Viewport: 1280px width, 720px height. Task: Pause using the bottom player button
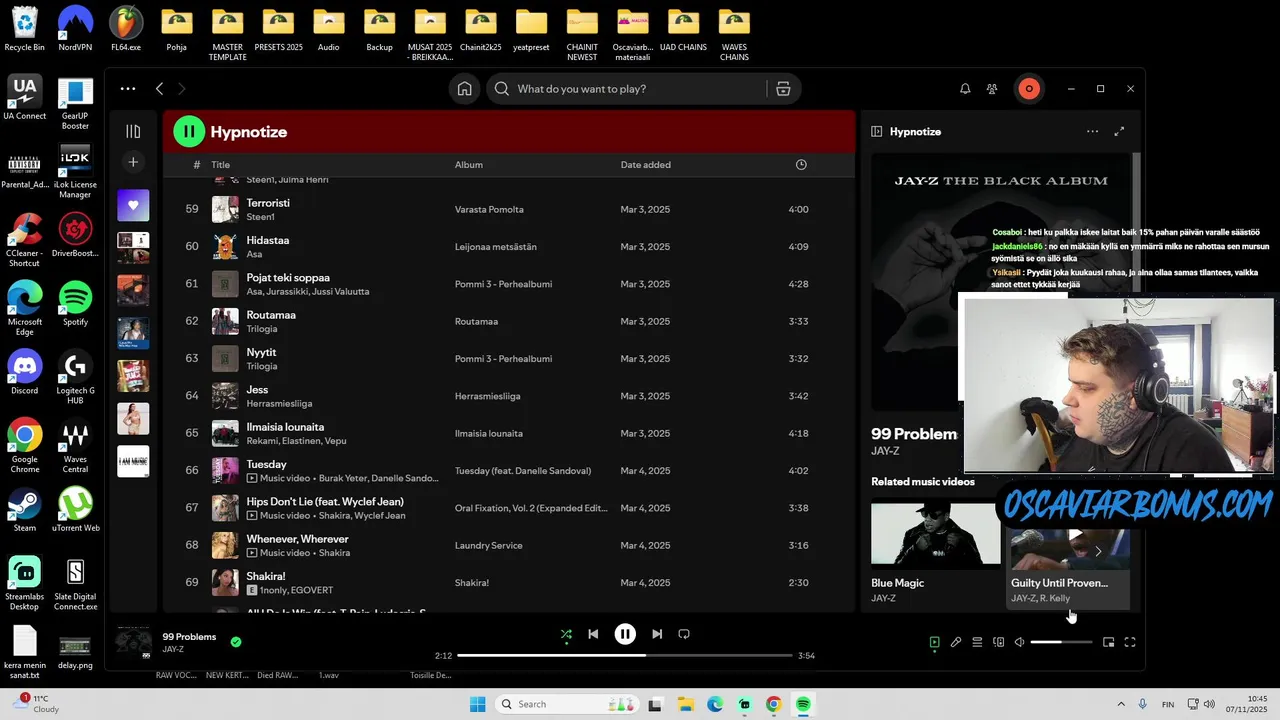tap(625, 634)
